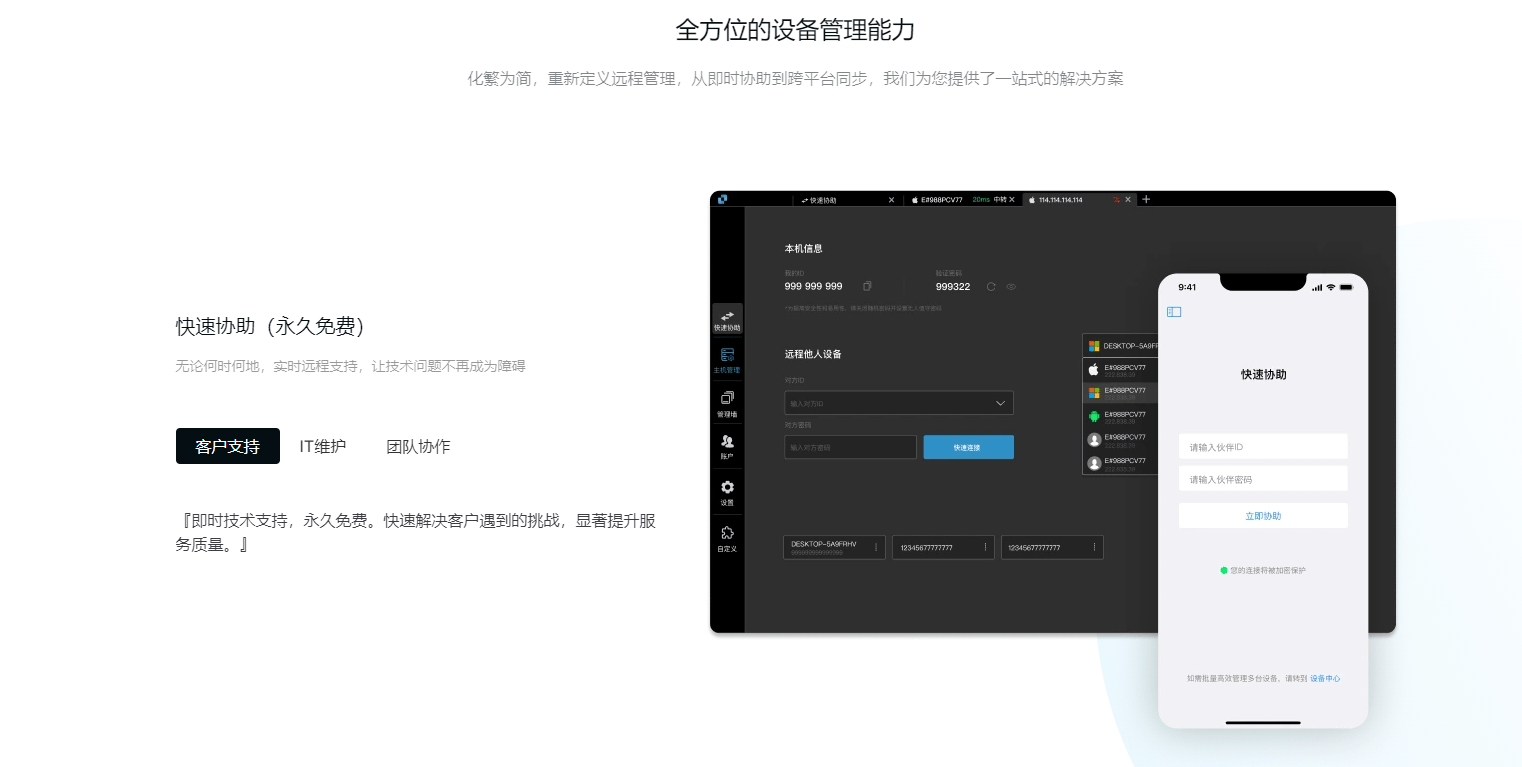
Task: Click the 20ms latency indicator
Action: (981, 200)
